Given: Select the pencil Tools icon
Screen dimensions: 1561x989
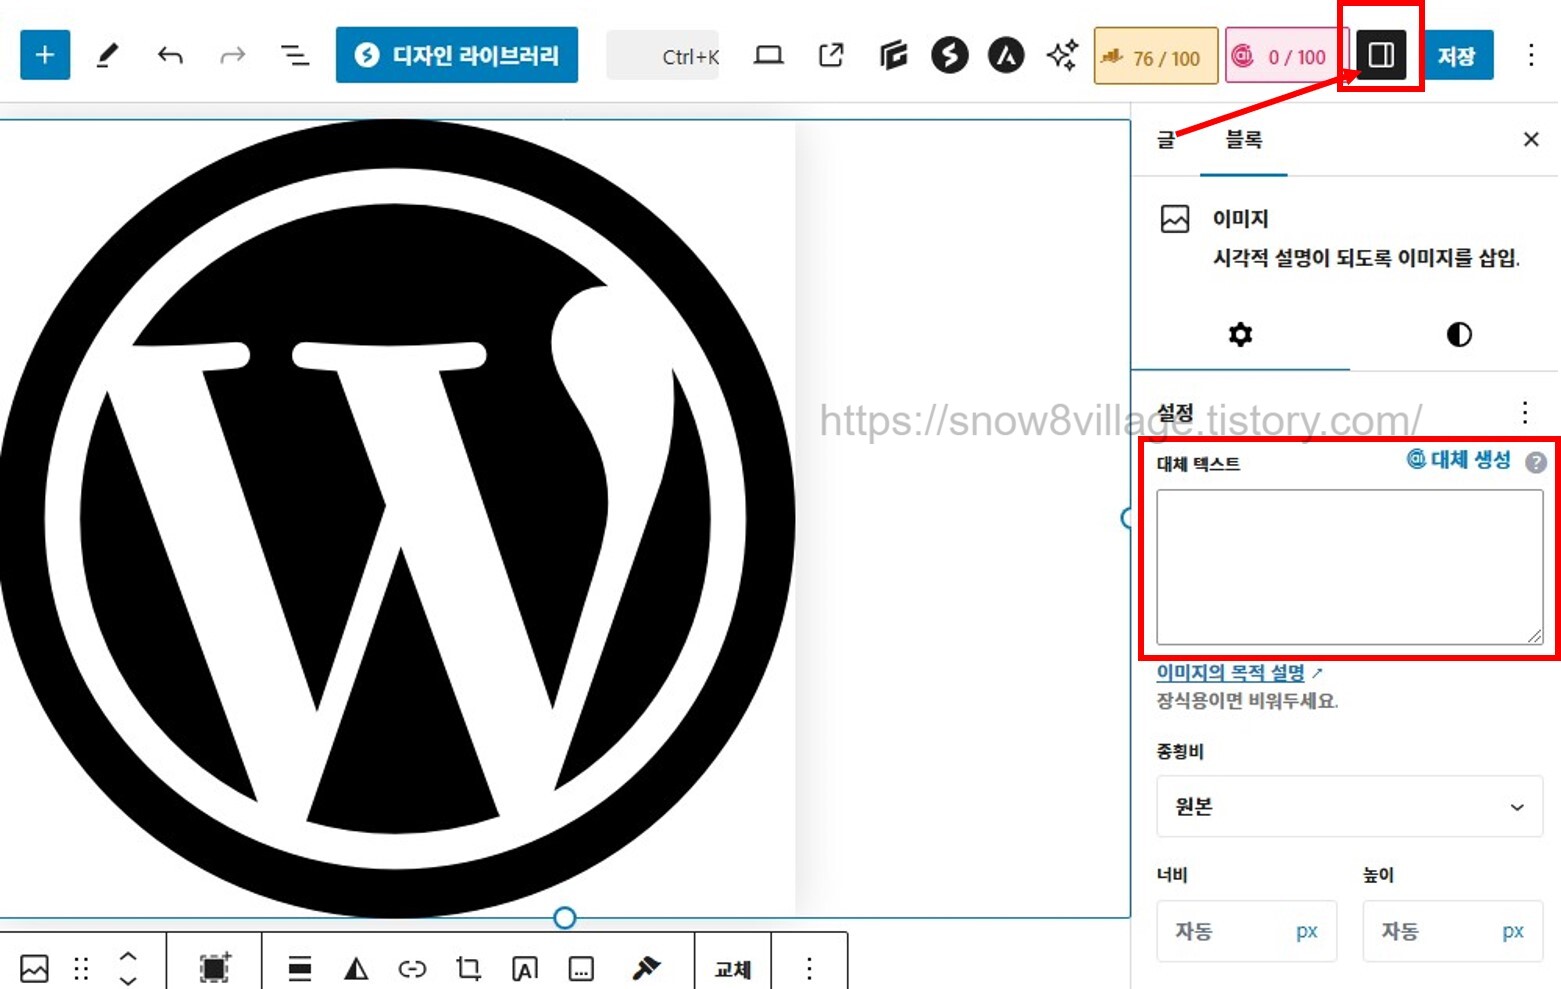Looking at the screenshot, I should pos(108,55).
